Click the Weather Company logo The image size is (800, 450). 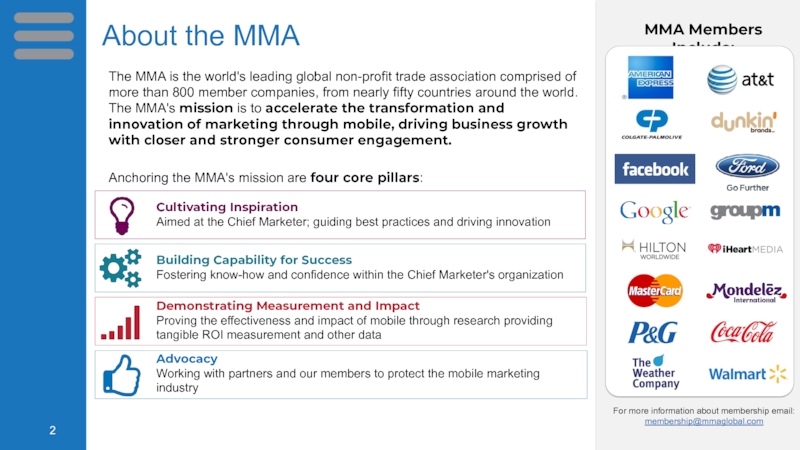pos(655,372)
